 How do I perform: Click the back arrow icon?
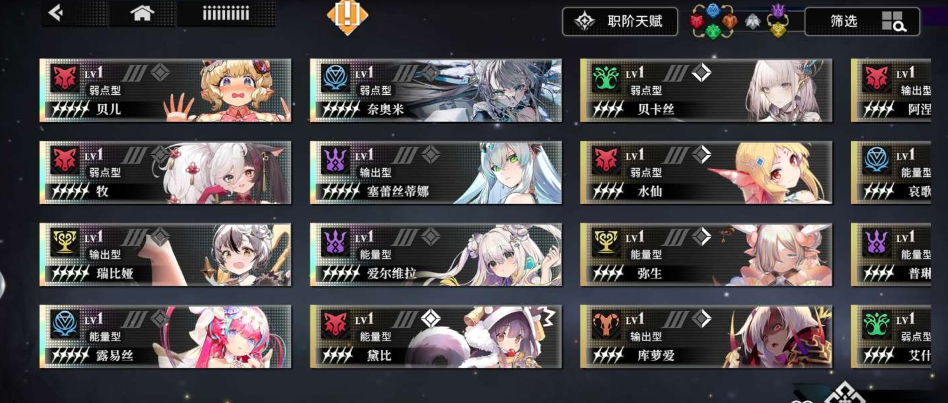pos(56,13)
